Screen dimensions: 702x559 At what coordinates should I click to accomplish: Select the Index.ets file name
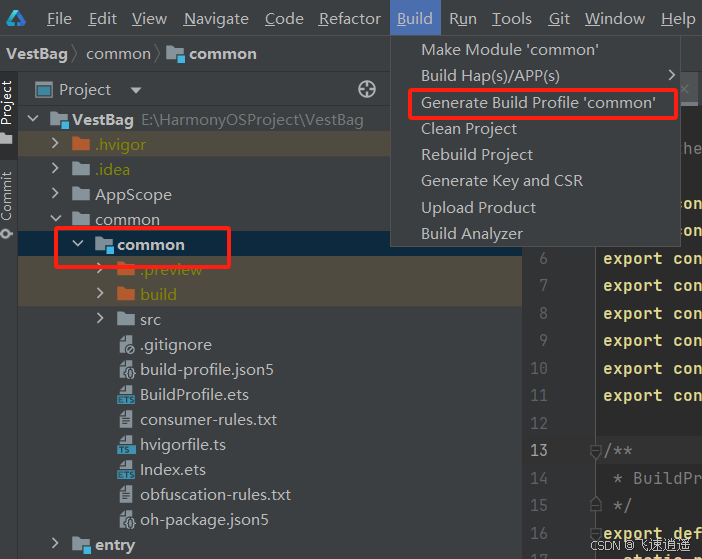click(x=173, y=470)
